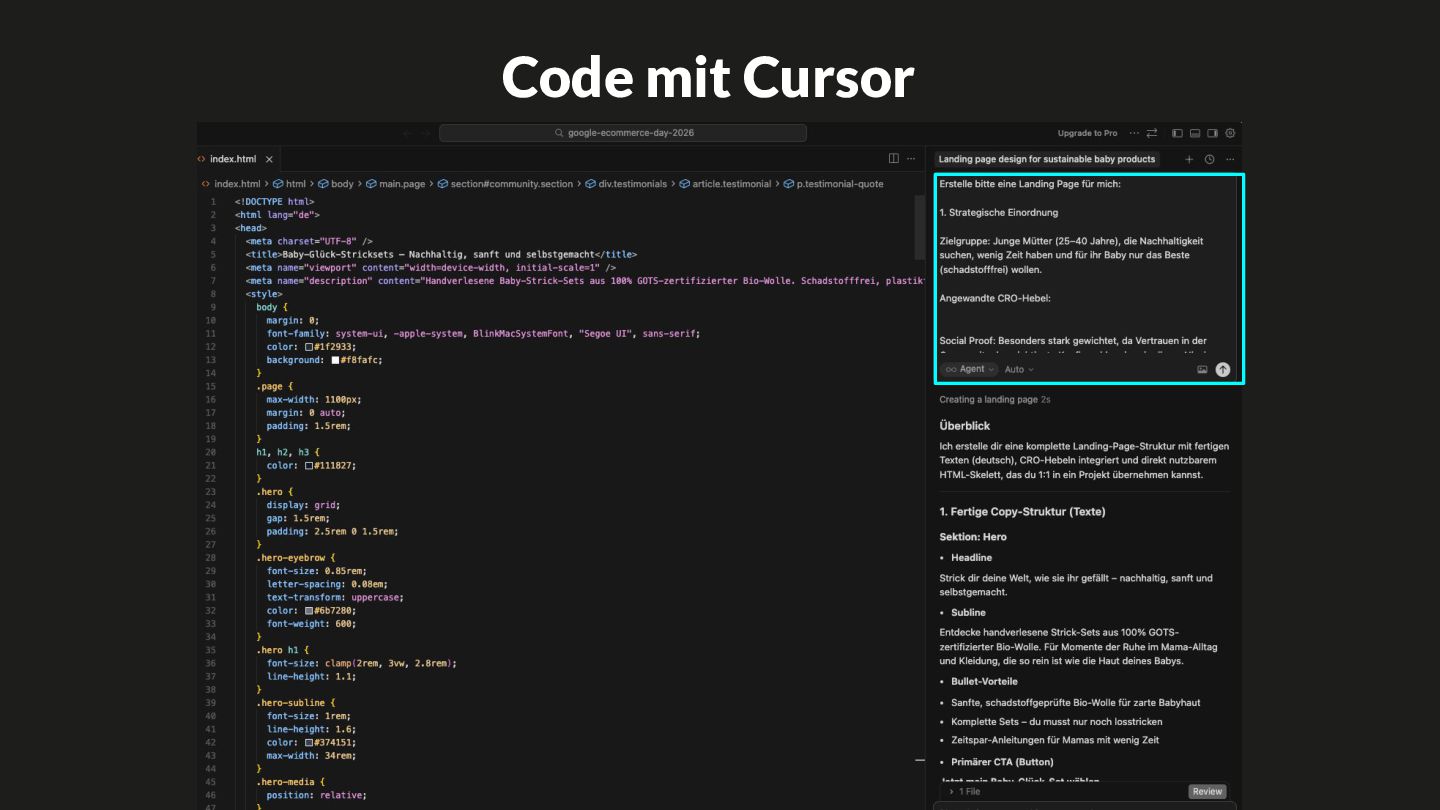Click the article.testimonial breadcrumb
The height and width of the screenshot is (810, 1440).
[x=725, y=184]
